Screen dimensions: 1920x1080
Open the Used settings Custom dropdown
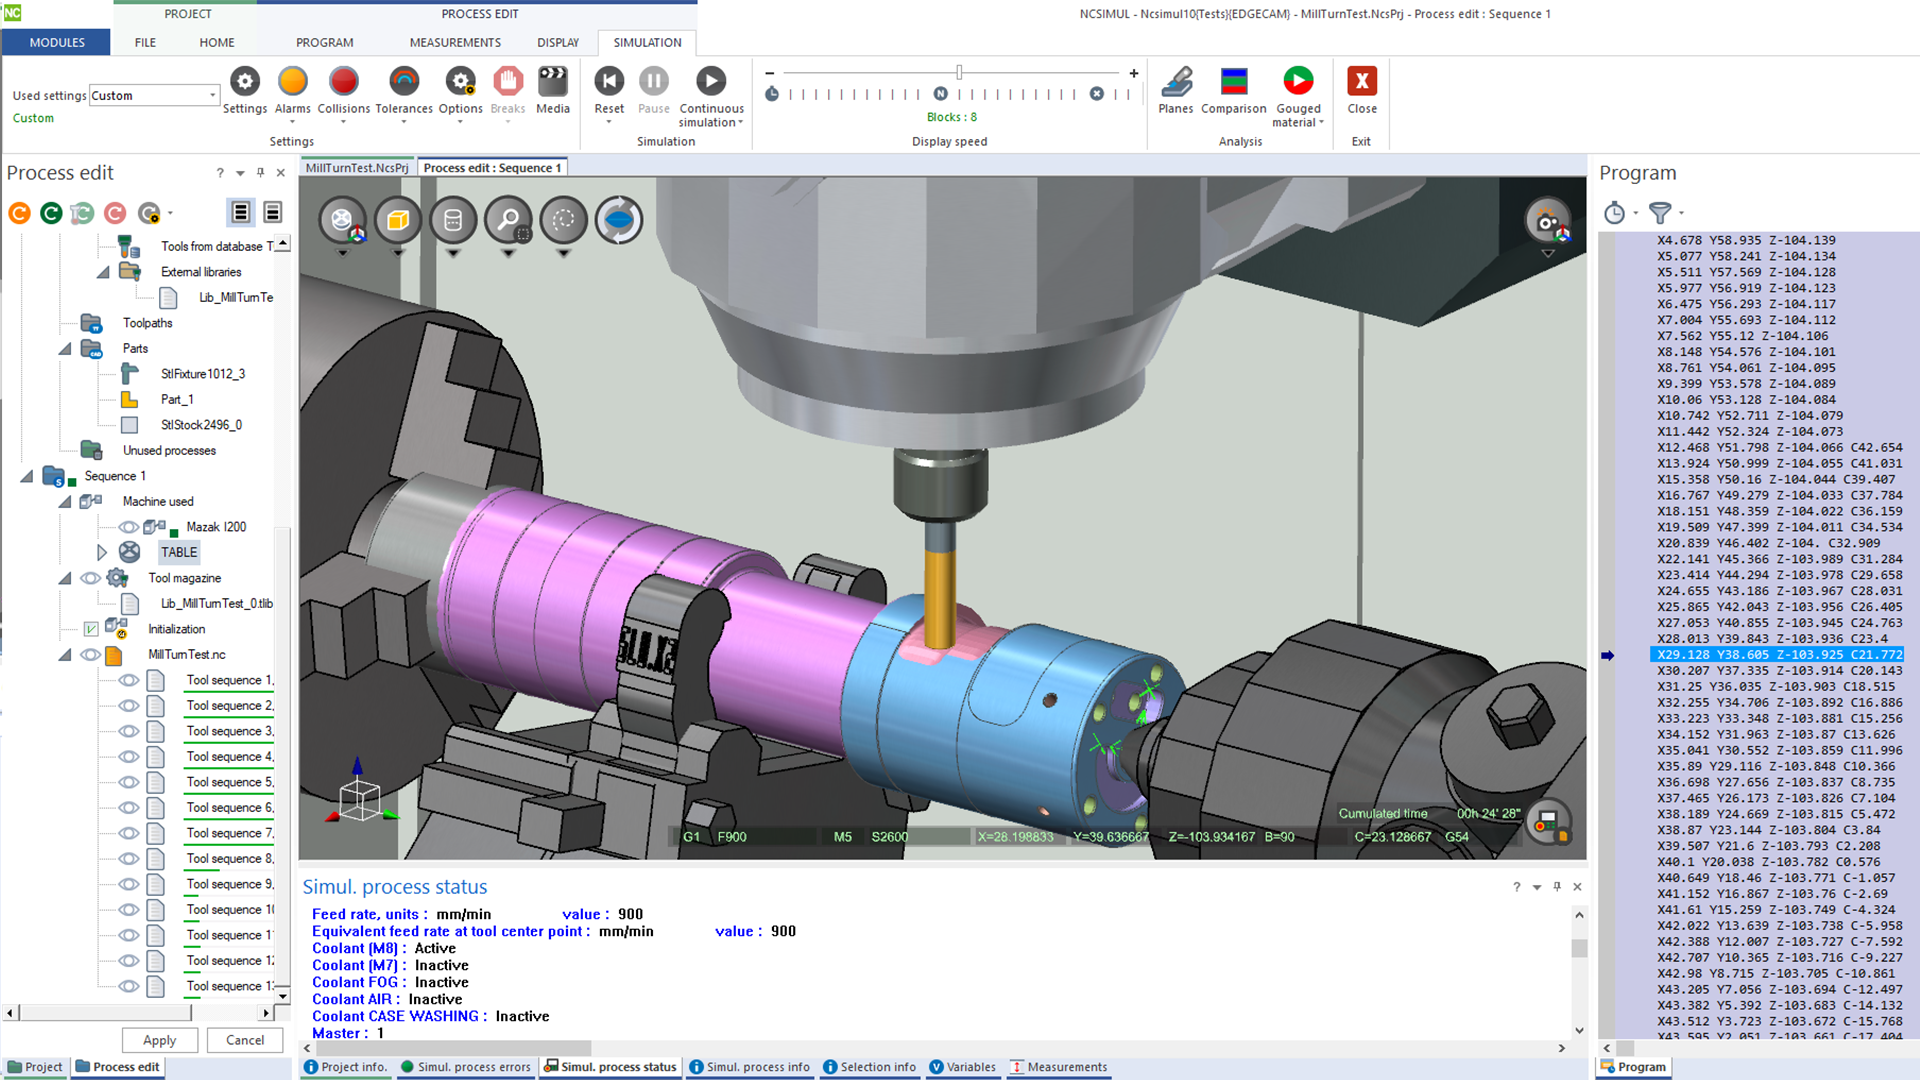[x=212, y=96]
